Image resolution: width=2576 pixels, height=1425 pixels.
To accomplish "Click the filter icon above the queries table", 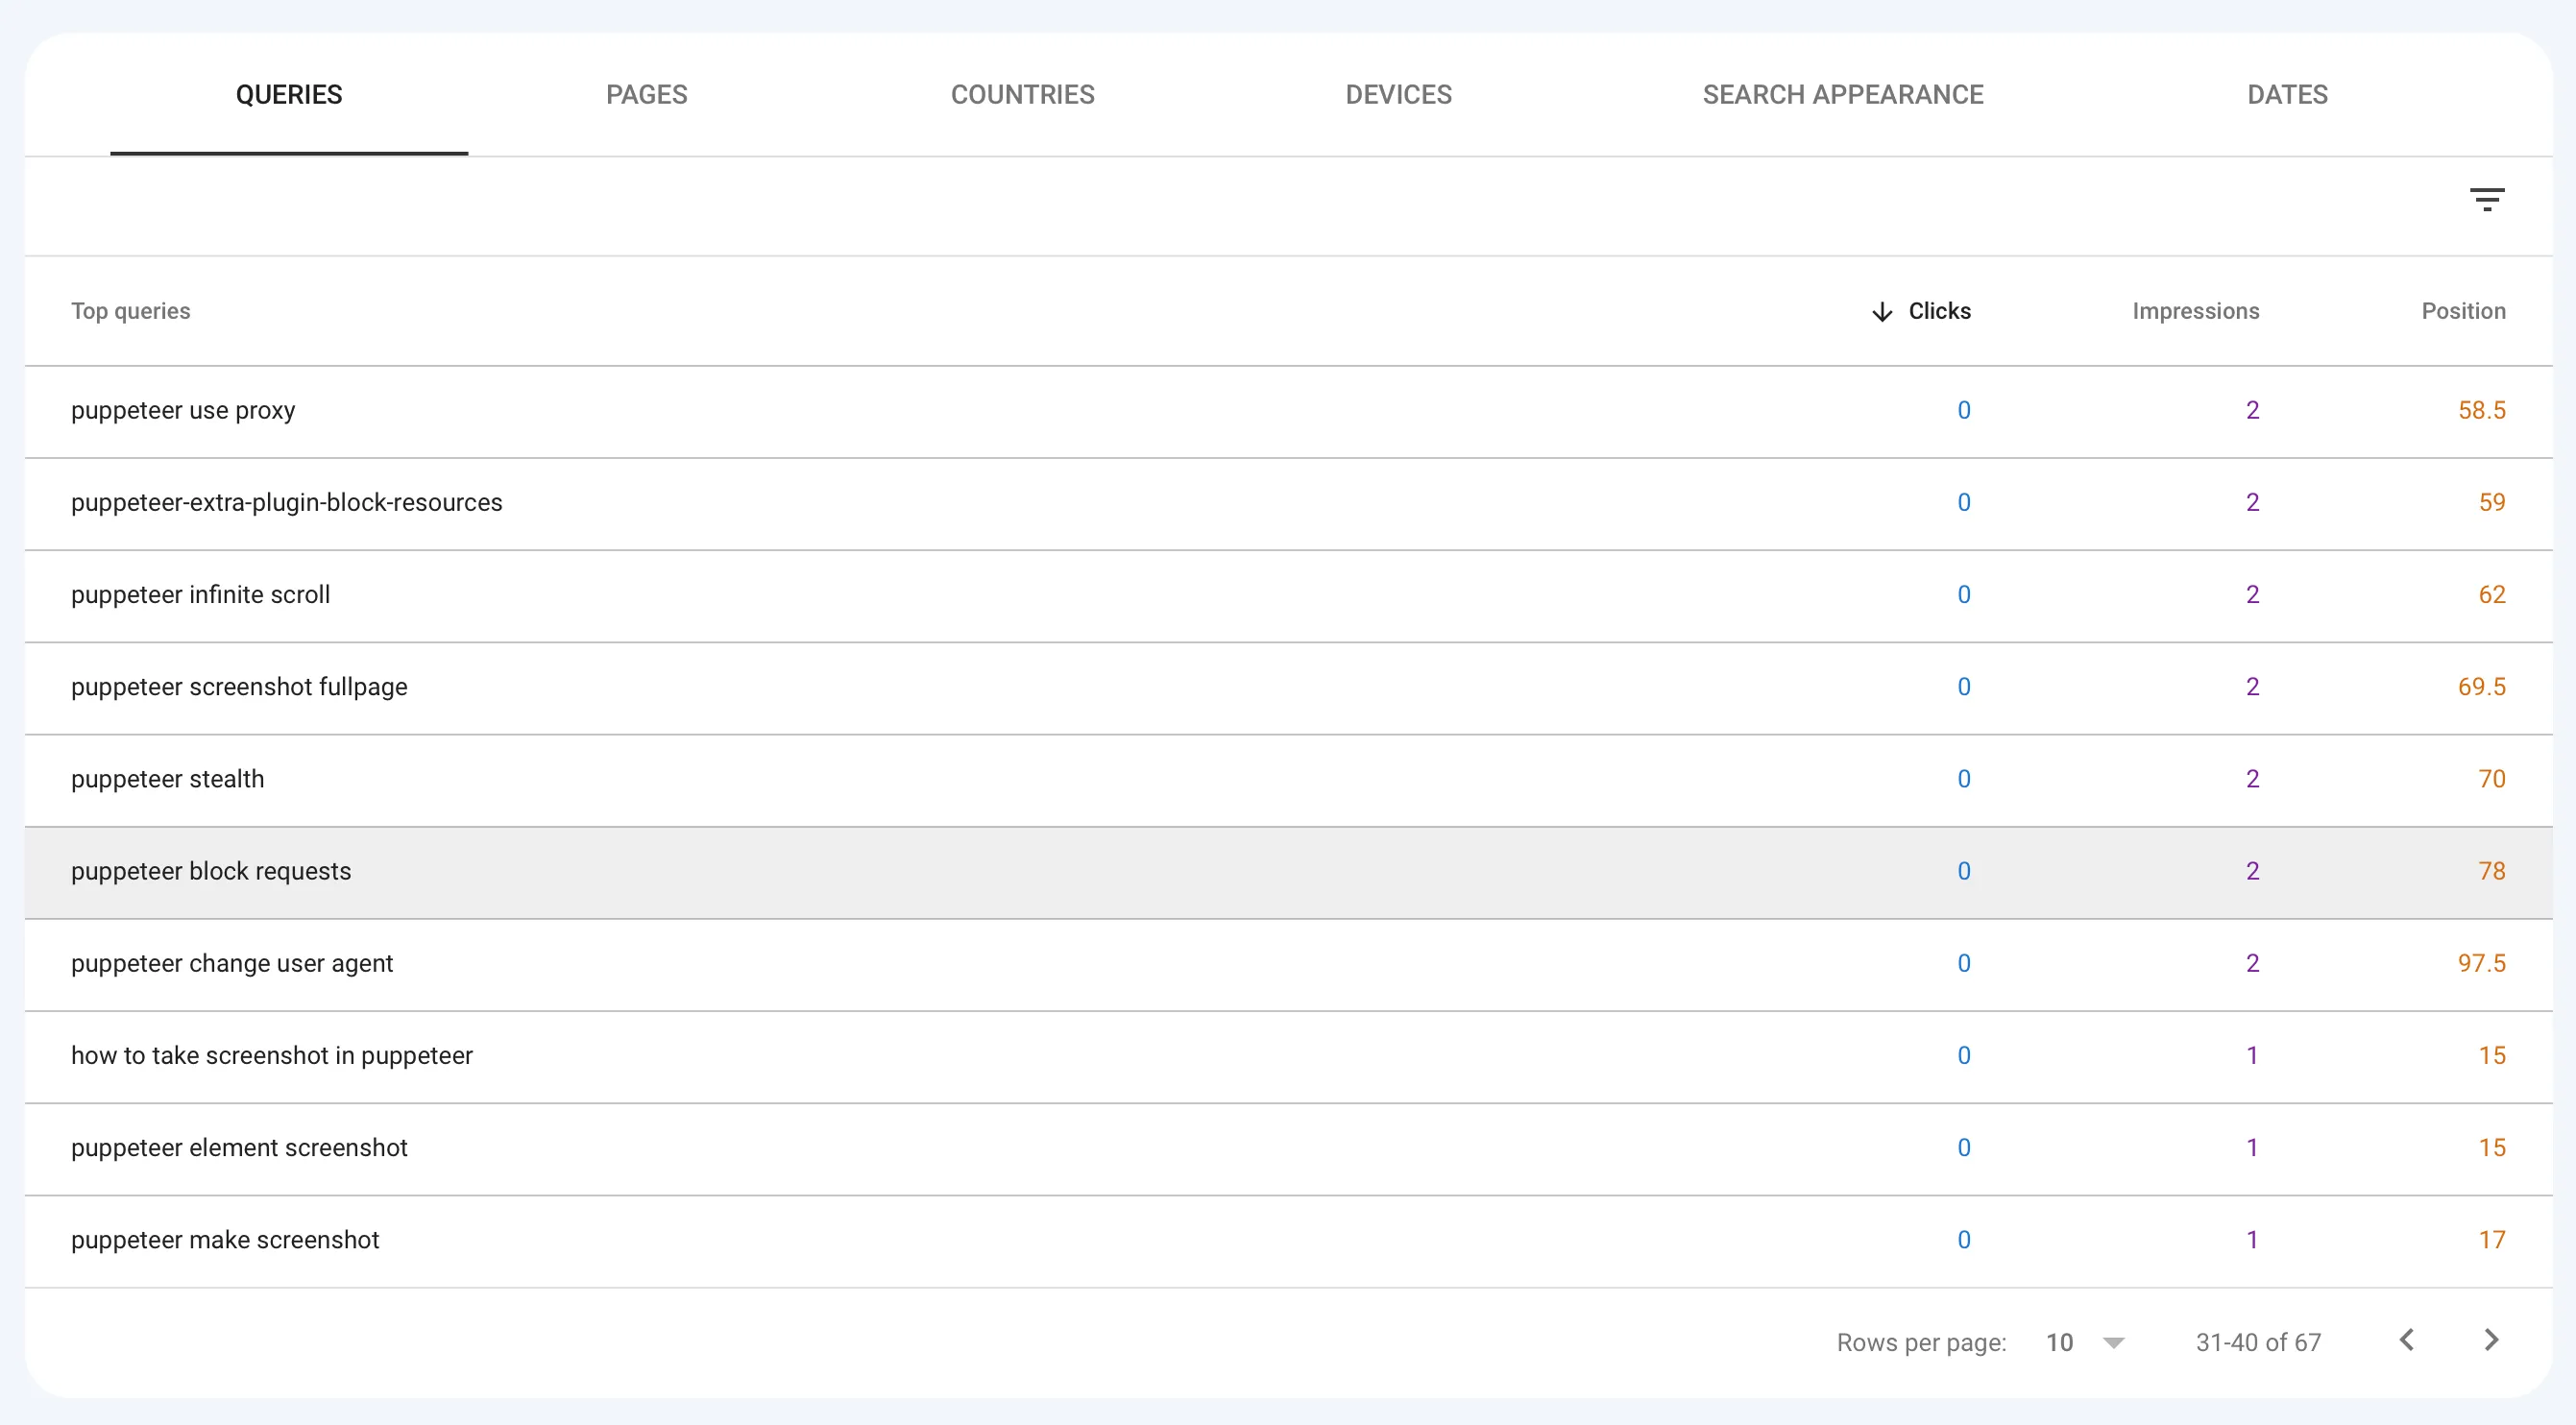I will point(2488,198).
